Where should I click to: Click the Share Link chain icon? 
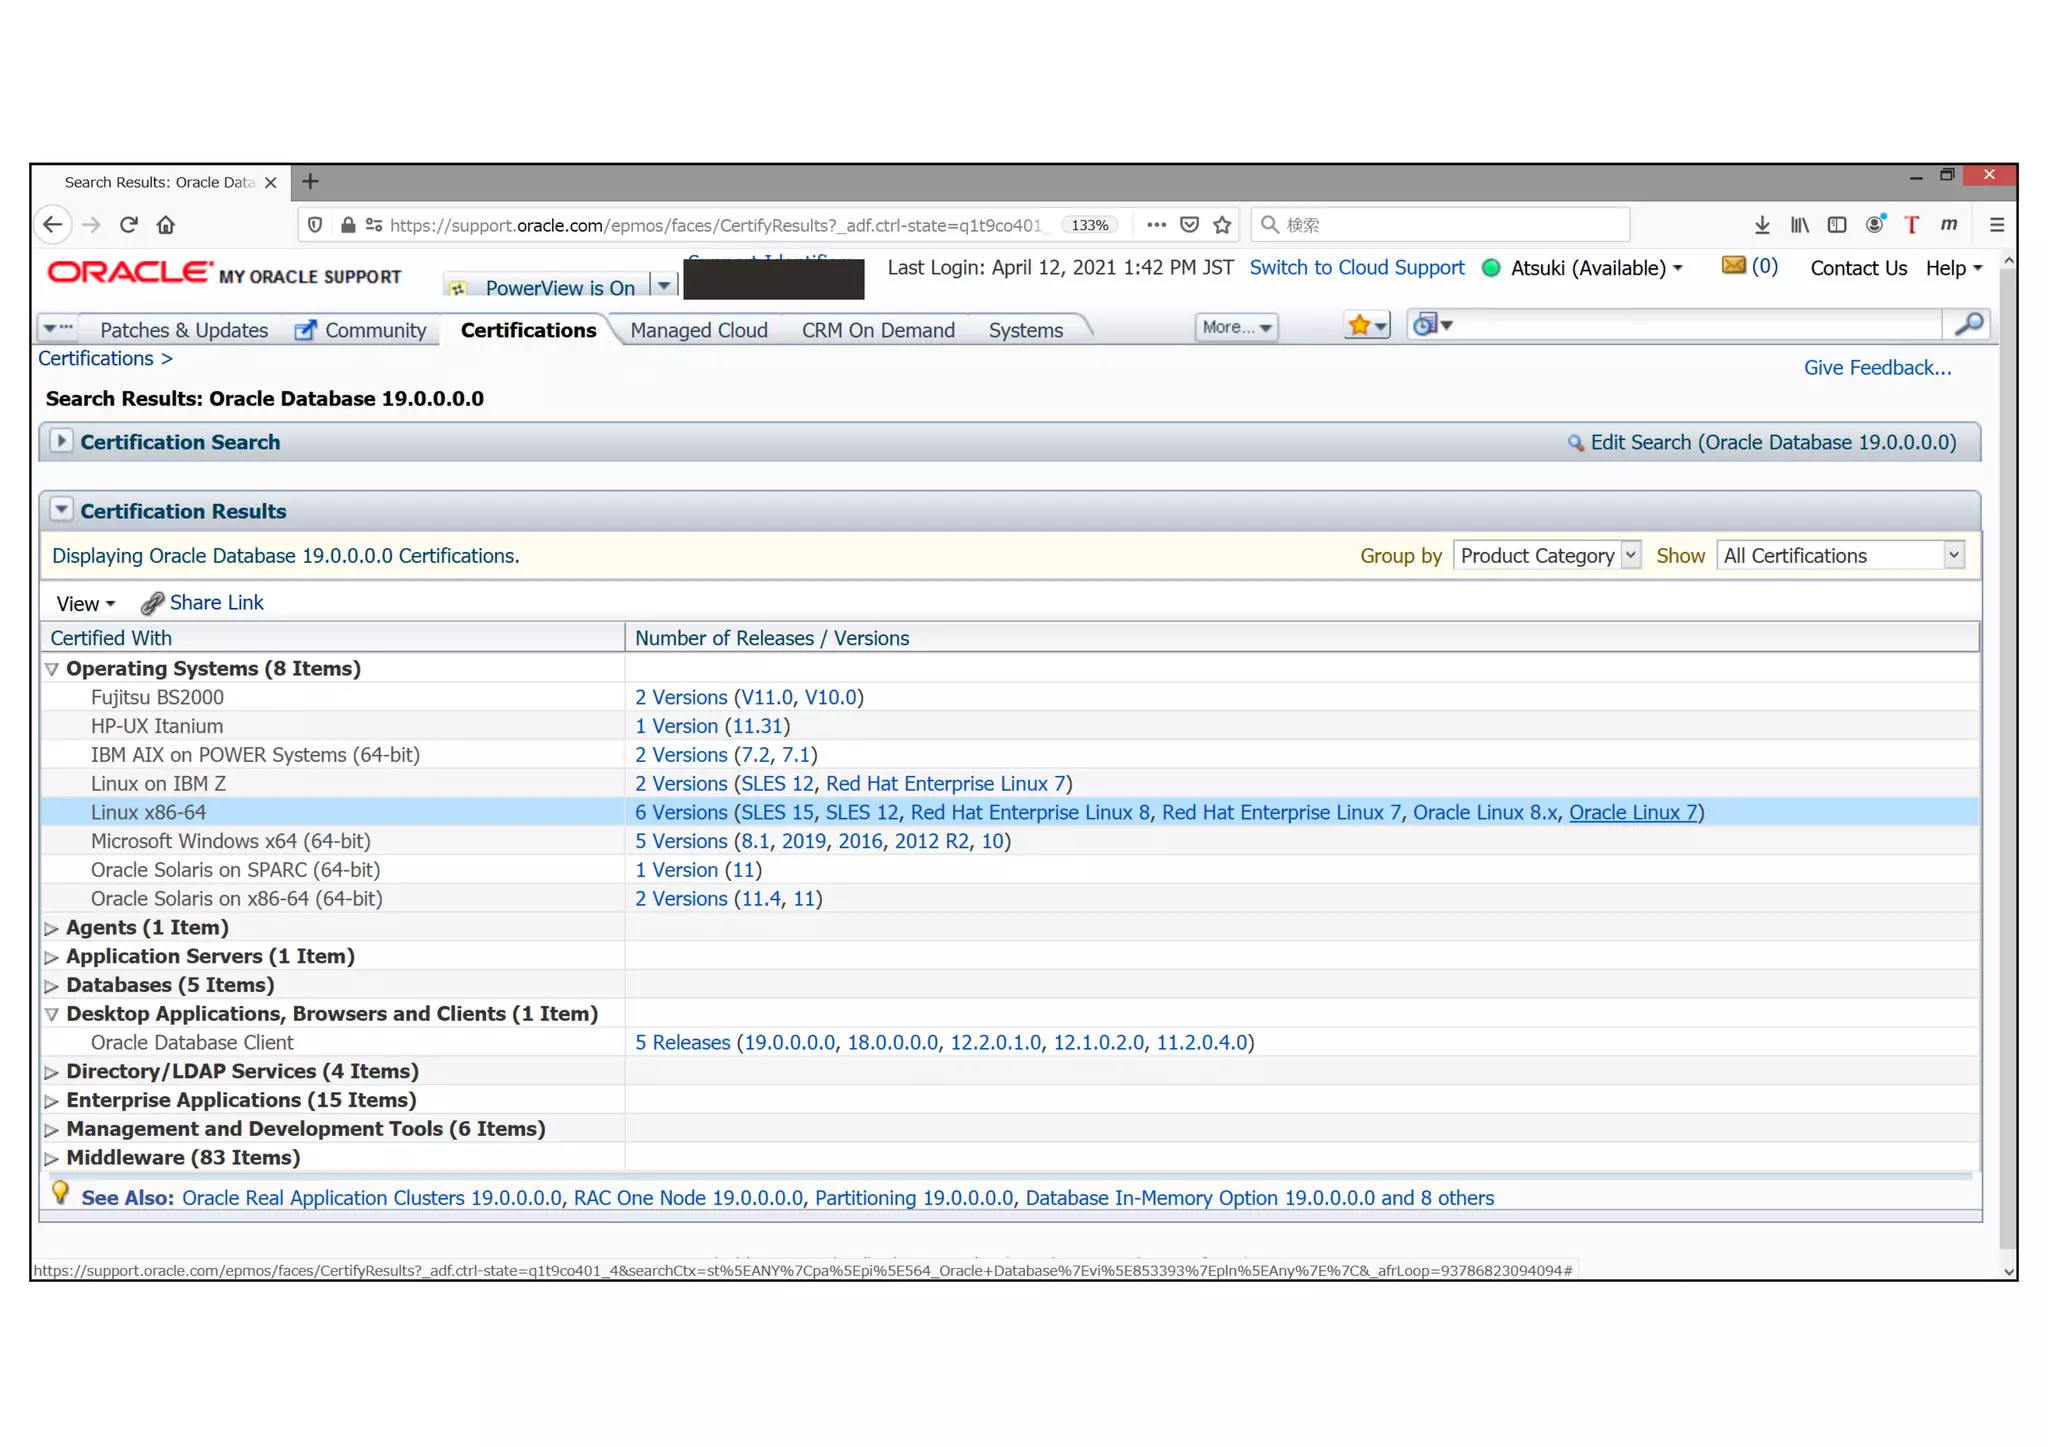click(152, 603)
